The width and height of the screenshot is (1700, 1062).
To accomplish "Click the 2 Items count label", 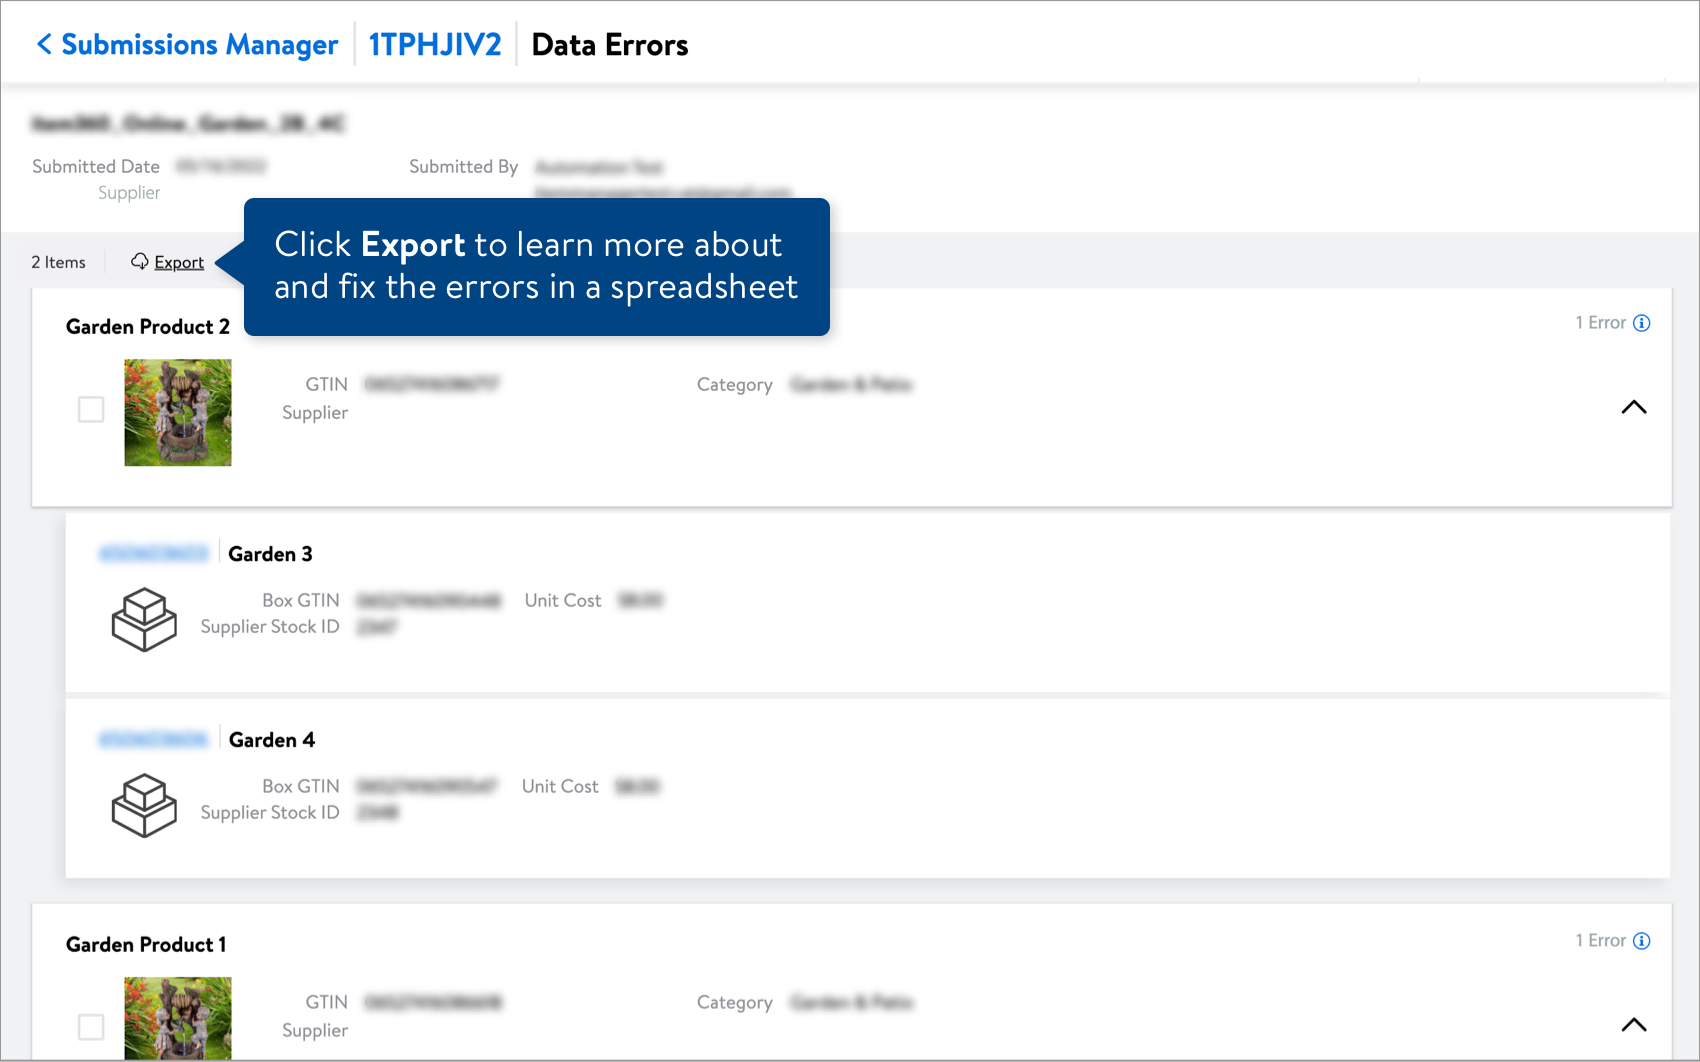I will click(x=59, y=261).
